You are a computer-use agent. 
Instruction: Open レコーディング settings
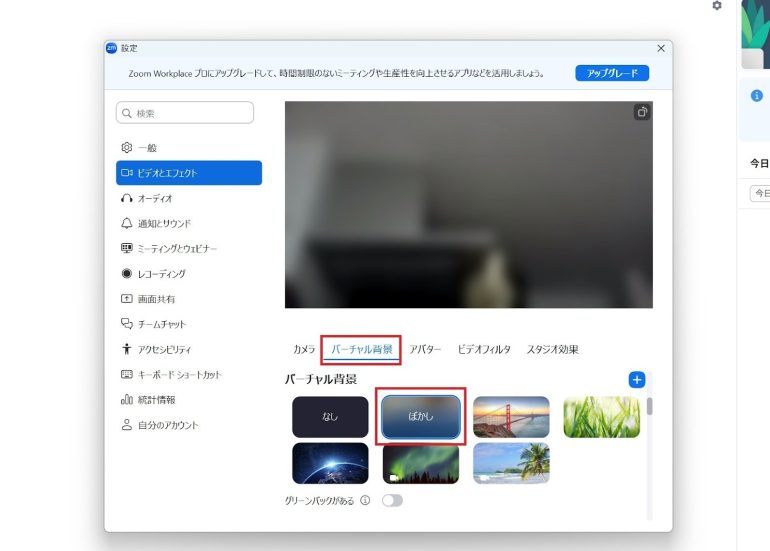coord(160,274)
